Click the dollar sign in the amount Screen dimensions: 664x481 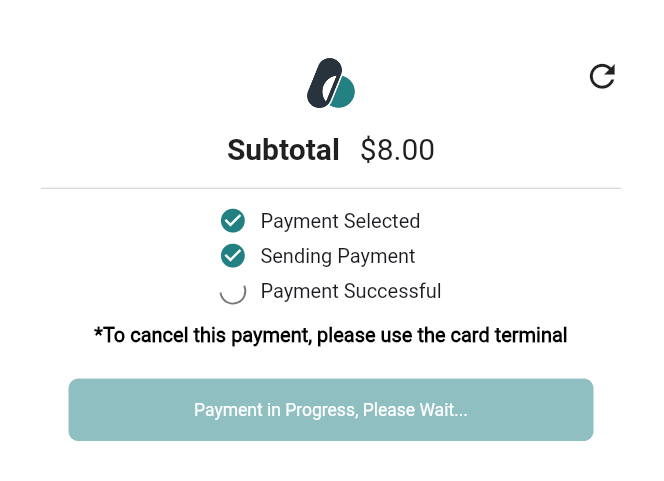pyautogui.click(x=368, y=150)
